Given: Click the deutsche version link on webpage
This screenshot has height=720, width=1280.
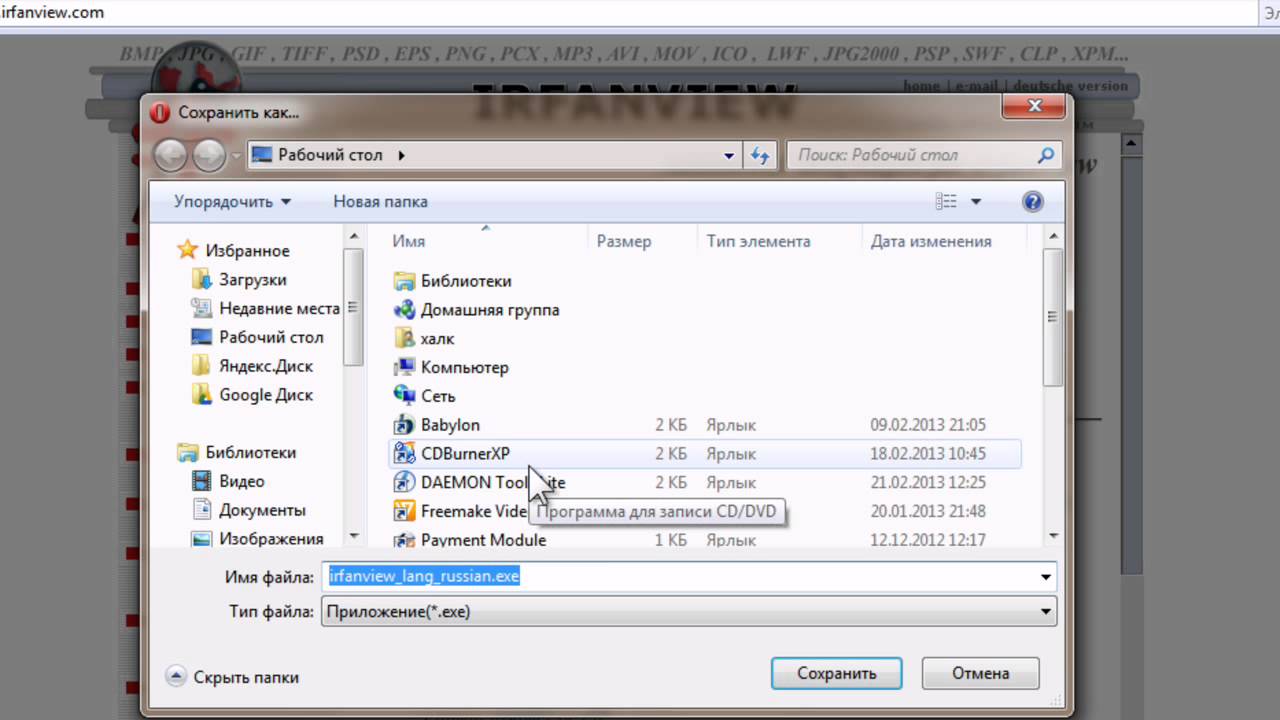Looking at the screenshot, I should point(1072,86).
